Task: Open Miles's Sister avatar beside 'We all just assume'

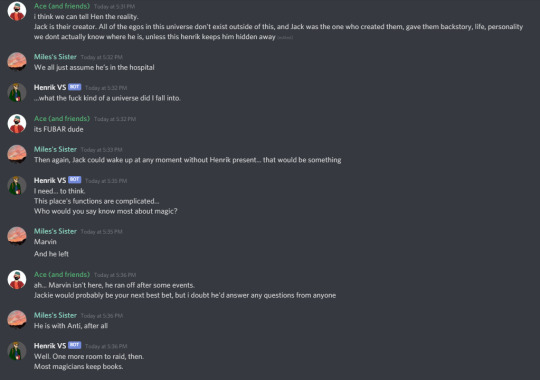Action: tap(17, 62)
